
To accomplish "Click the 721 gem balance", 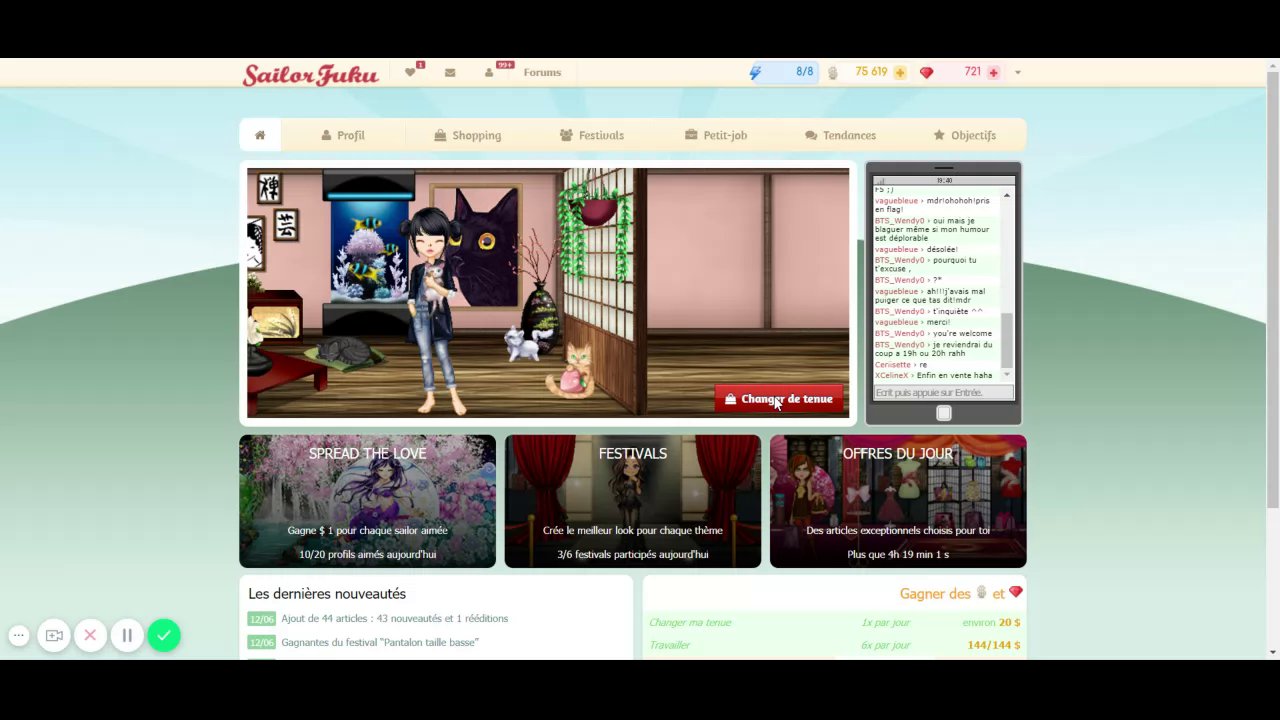I will point(972,72).
